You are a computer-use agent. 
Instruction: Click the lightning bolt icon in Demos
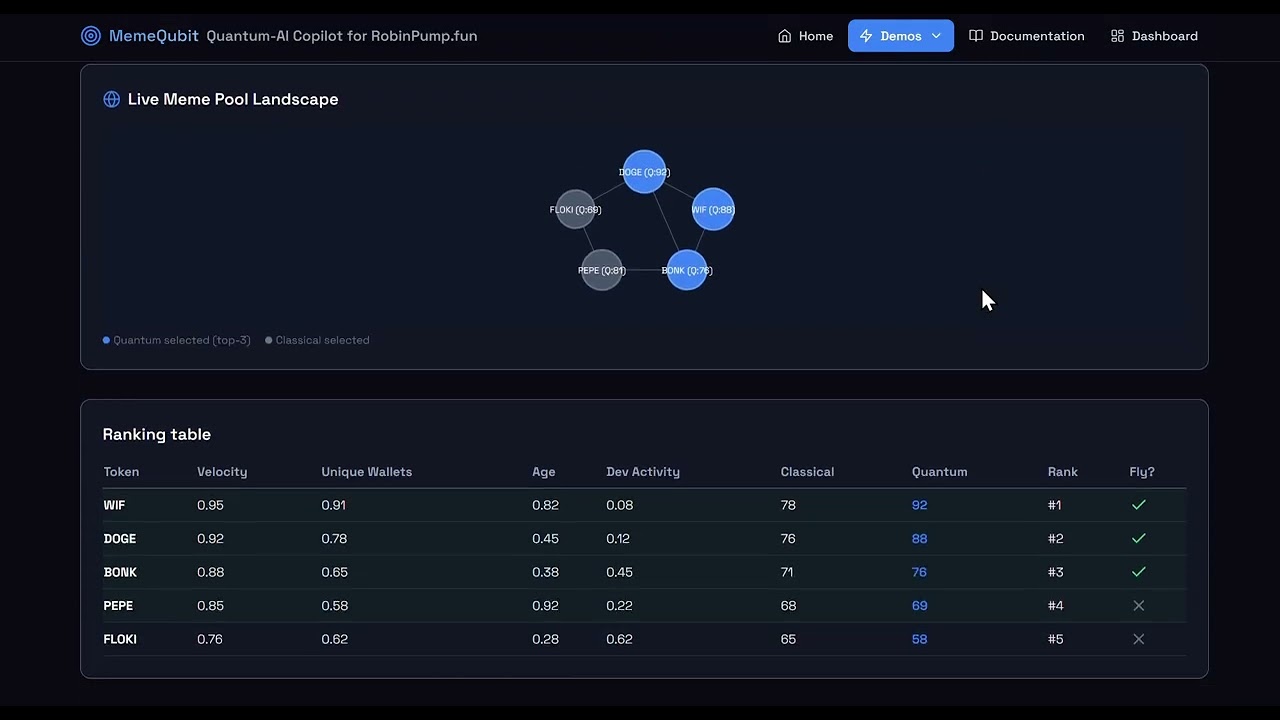pyautogui.click(x=866, y=36)
